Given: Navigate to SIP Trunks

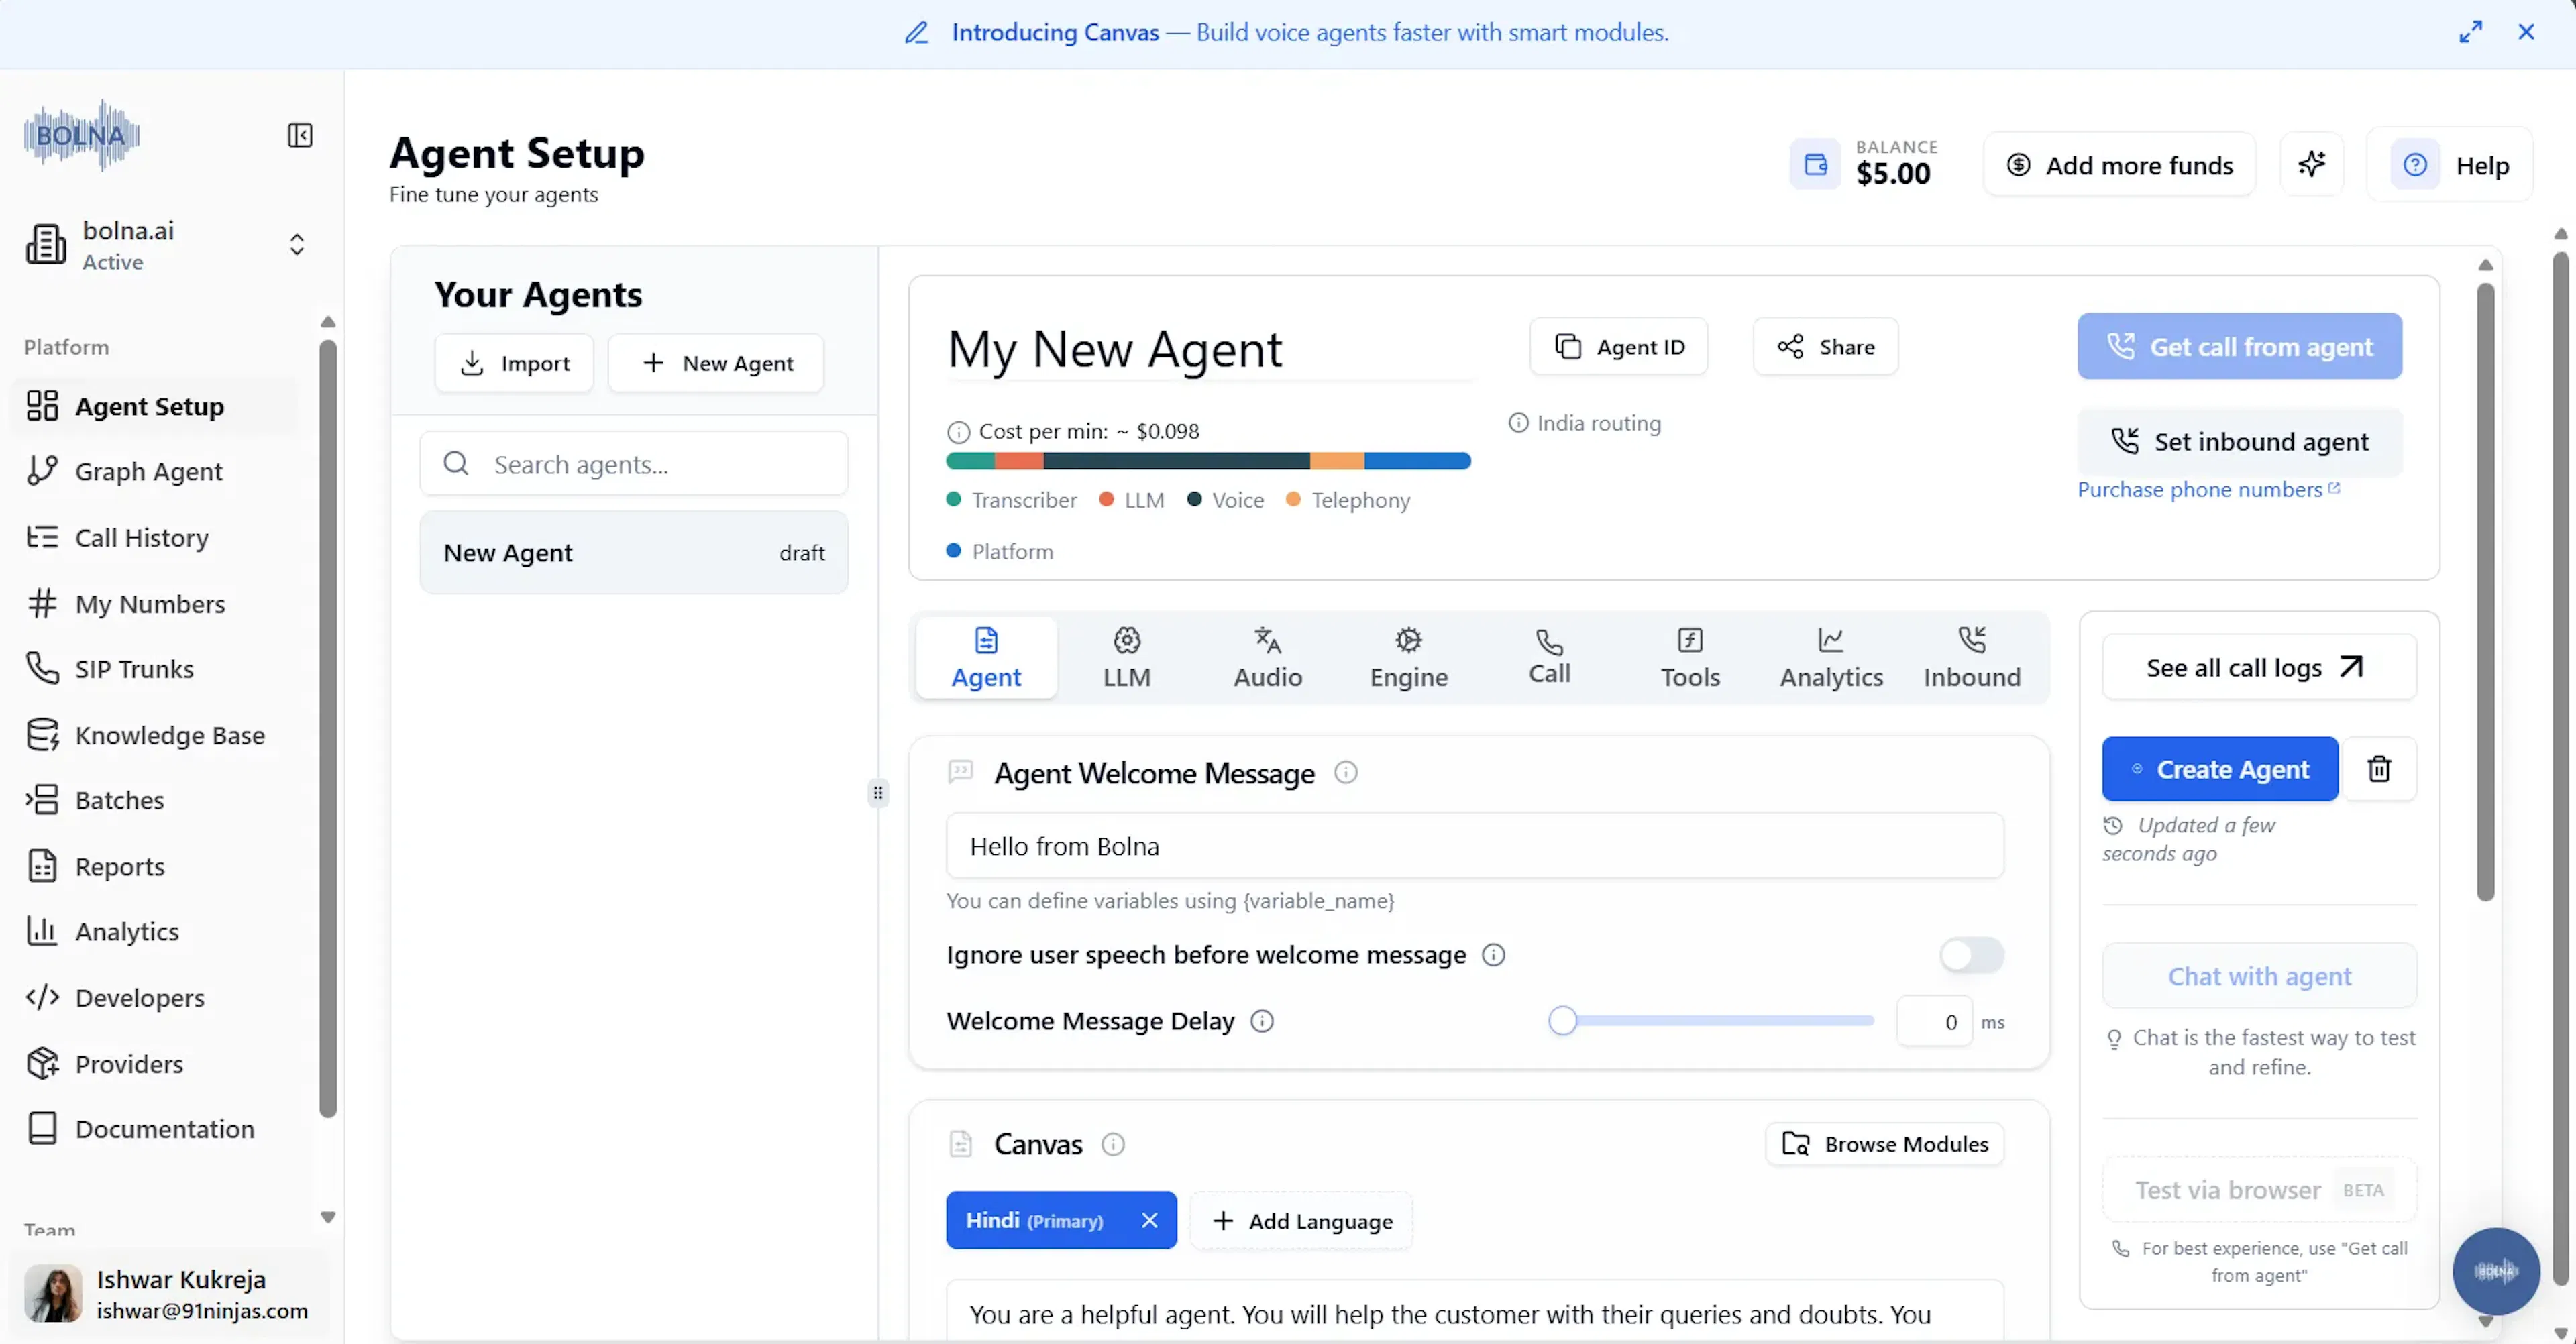Looking at the screenshot, I should coord(155,668).
